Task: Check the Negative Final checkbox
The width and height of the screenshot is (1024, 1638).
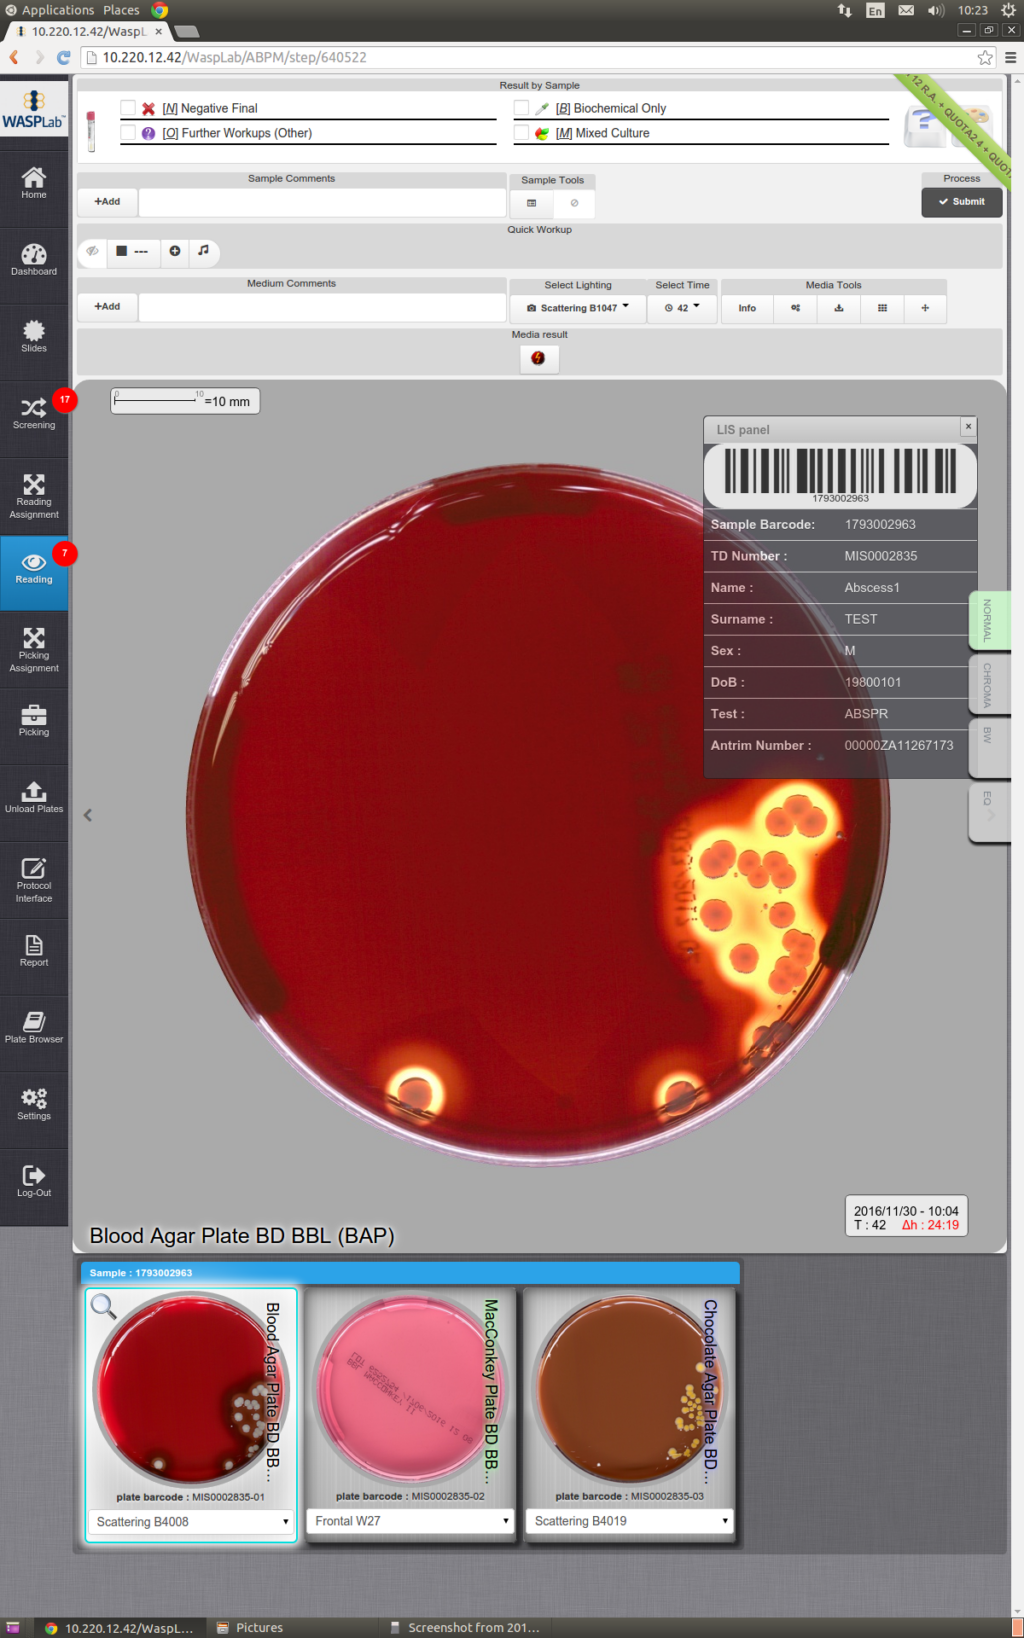Action: [128, 108]
